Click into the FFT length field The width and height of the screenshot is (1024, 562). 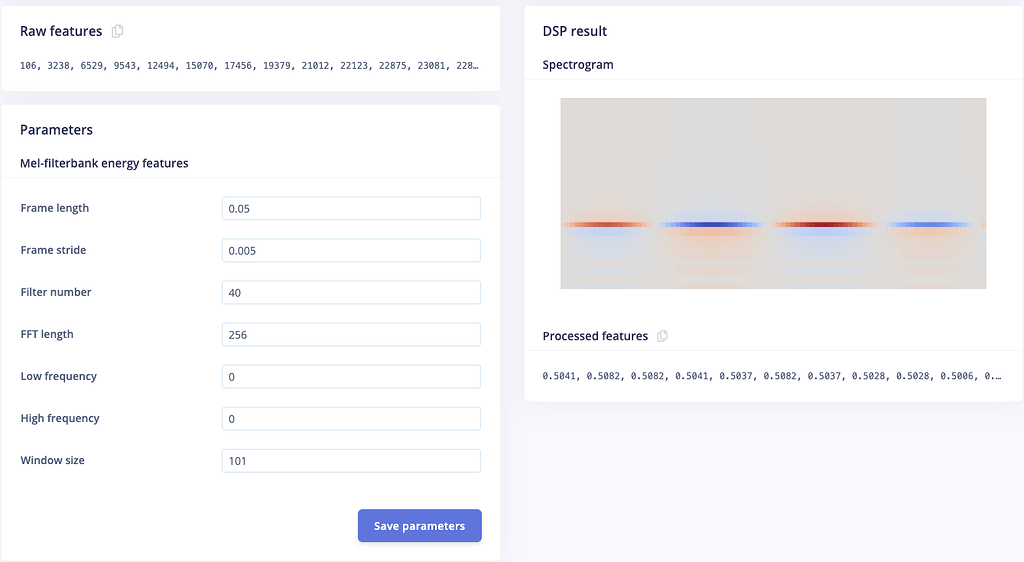(351, 334)
